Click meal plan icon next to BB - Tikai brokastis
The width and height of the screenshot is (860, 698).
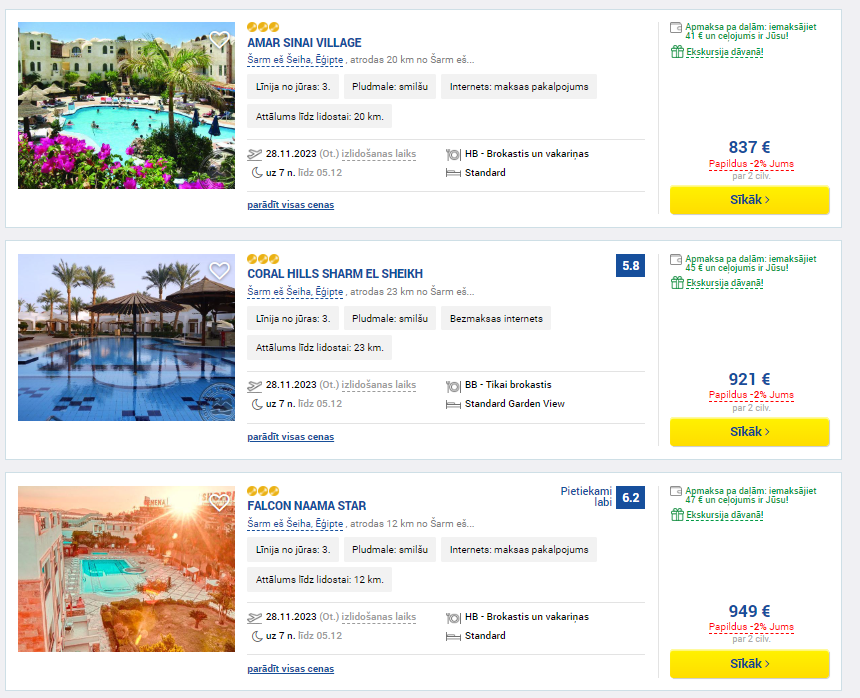pos(453,387)
